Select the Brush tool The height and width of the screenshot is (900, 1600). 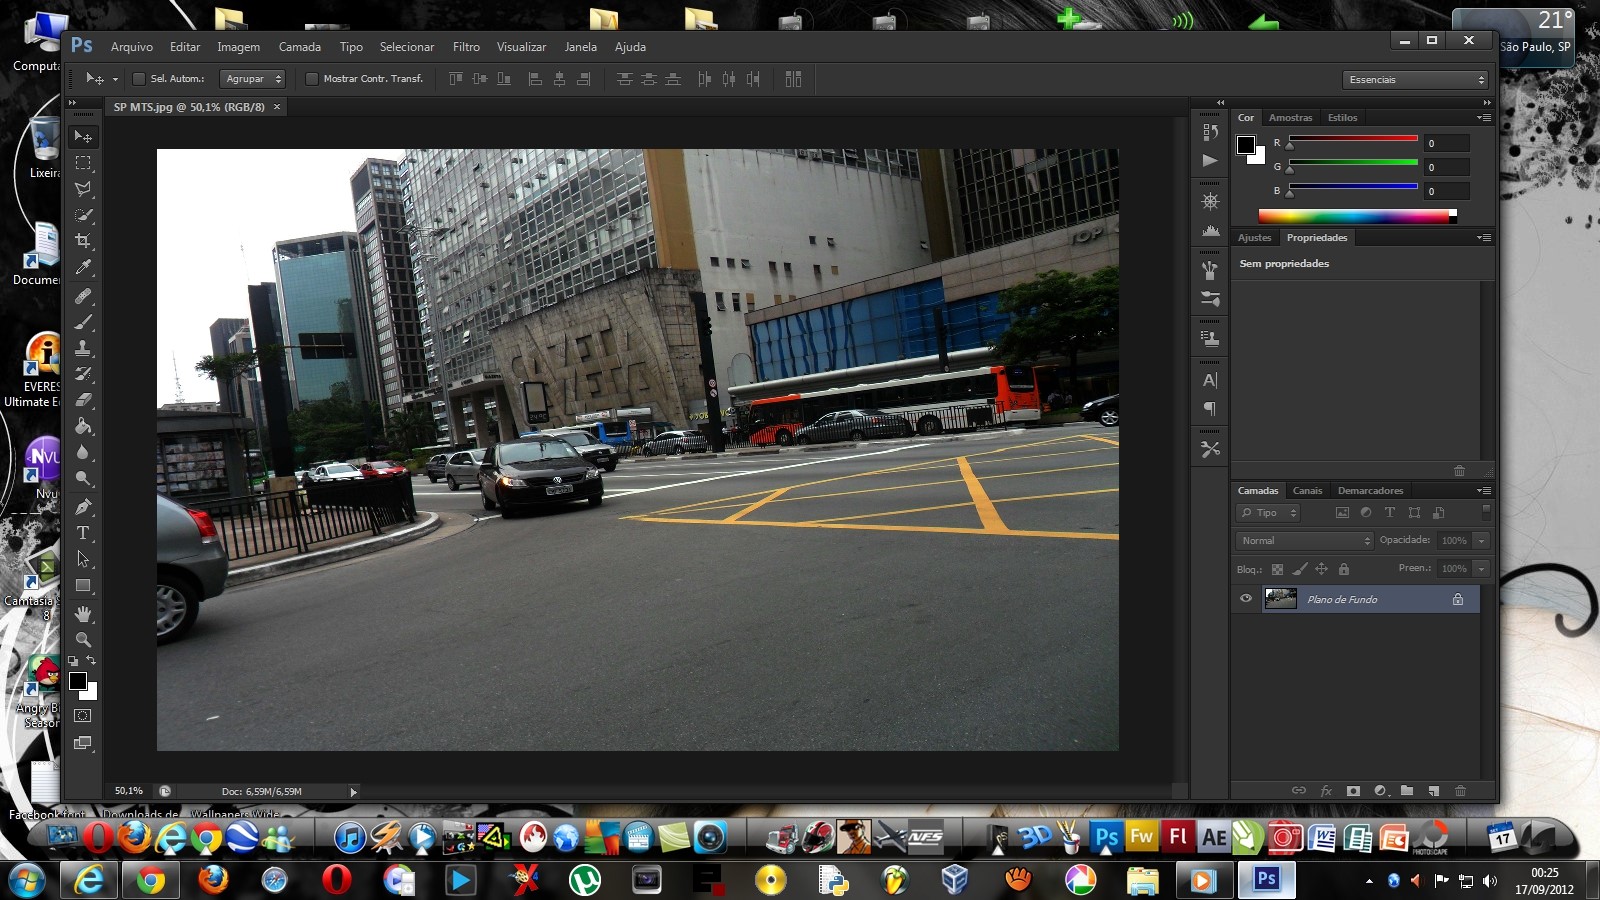click(83, 322)
